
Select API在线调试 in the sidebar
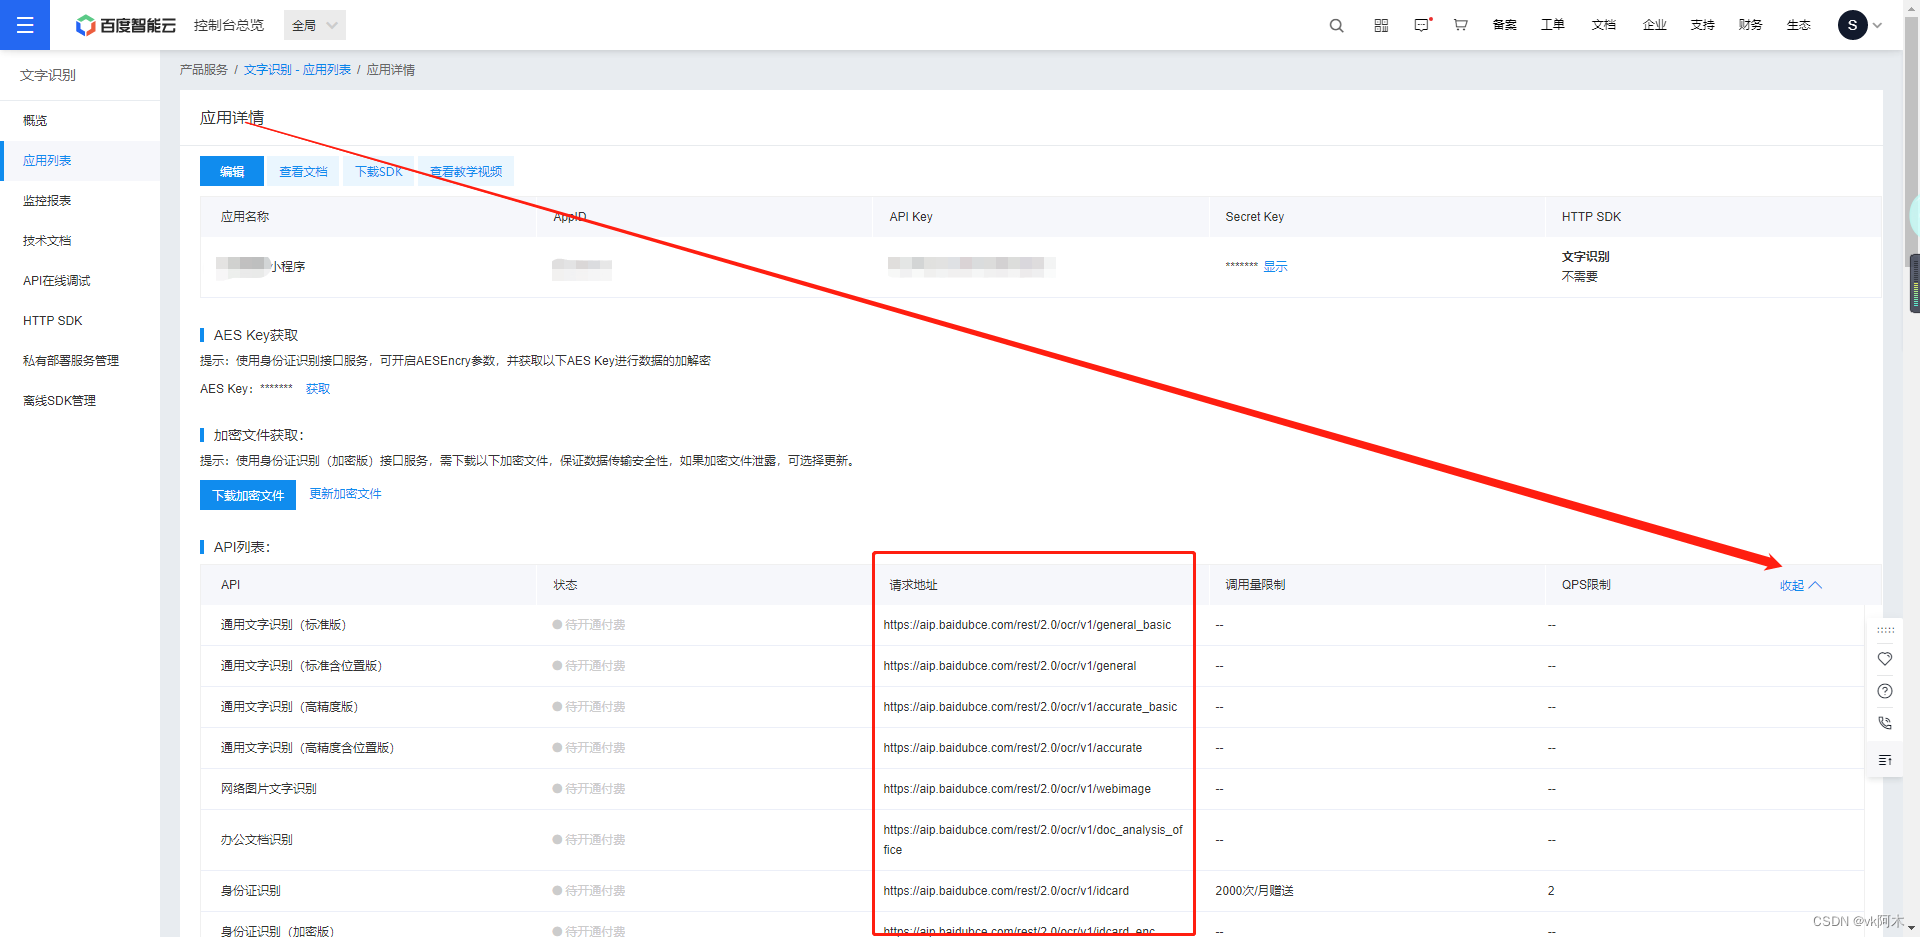[80, 281]
